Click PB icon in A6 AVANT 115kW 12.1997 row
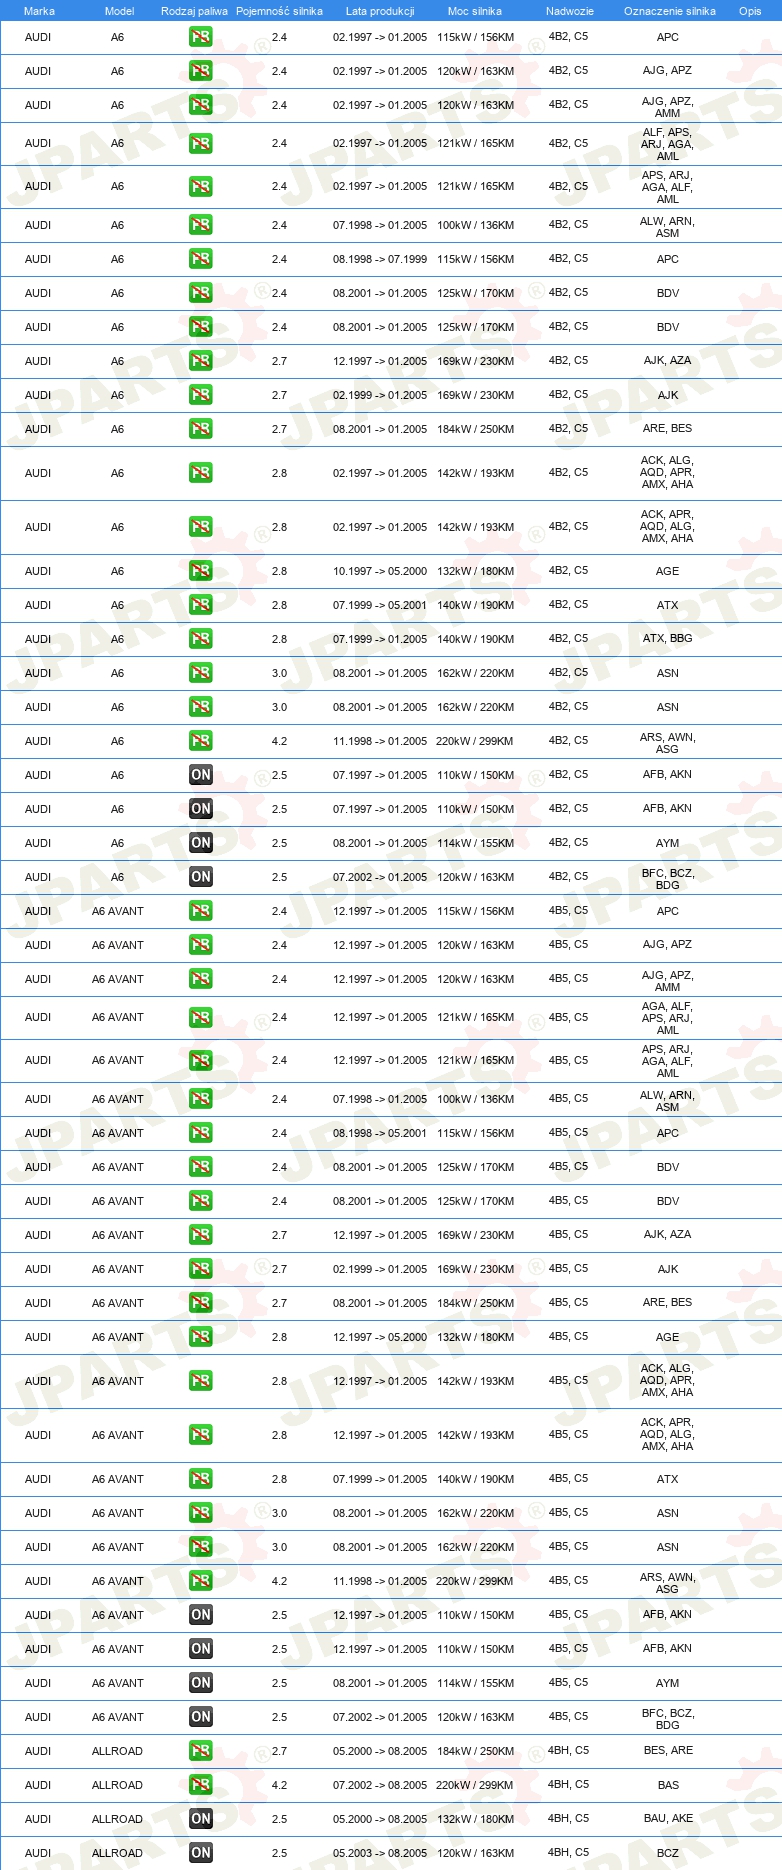 (x=201, y=911)
